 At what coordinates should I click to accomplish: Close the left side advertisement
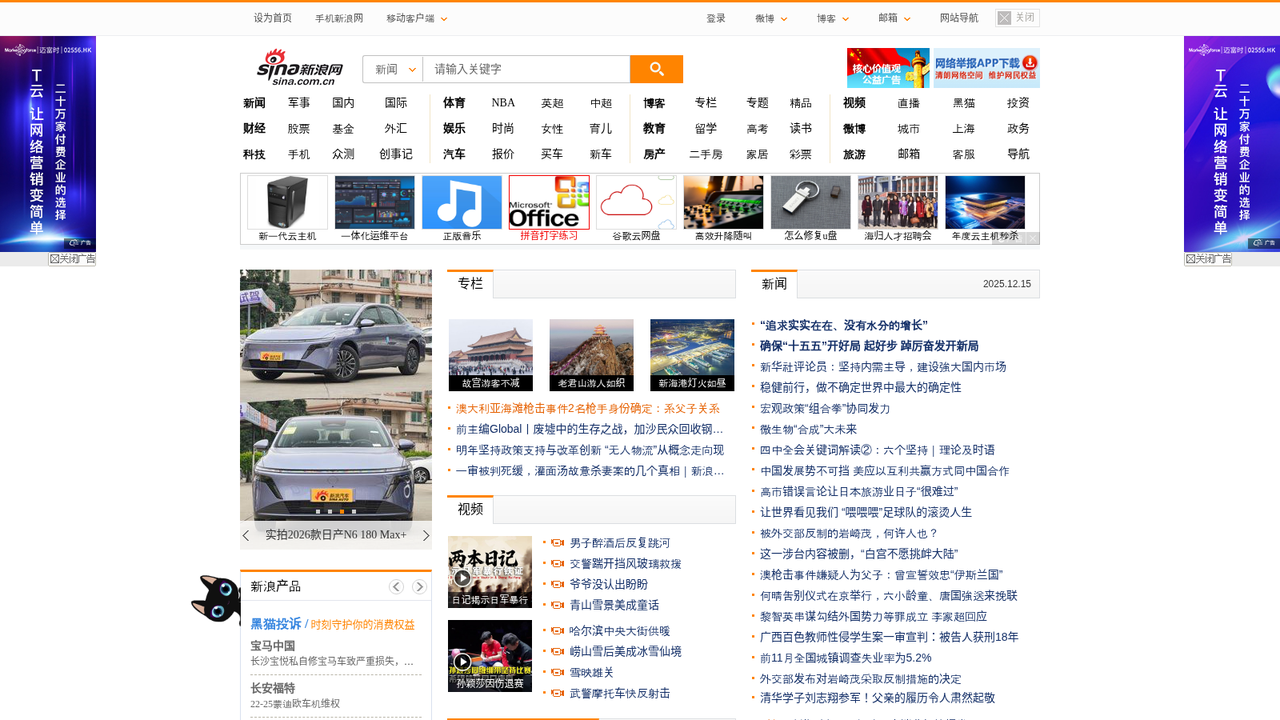(x=72, y=259)
